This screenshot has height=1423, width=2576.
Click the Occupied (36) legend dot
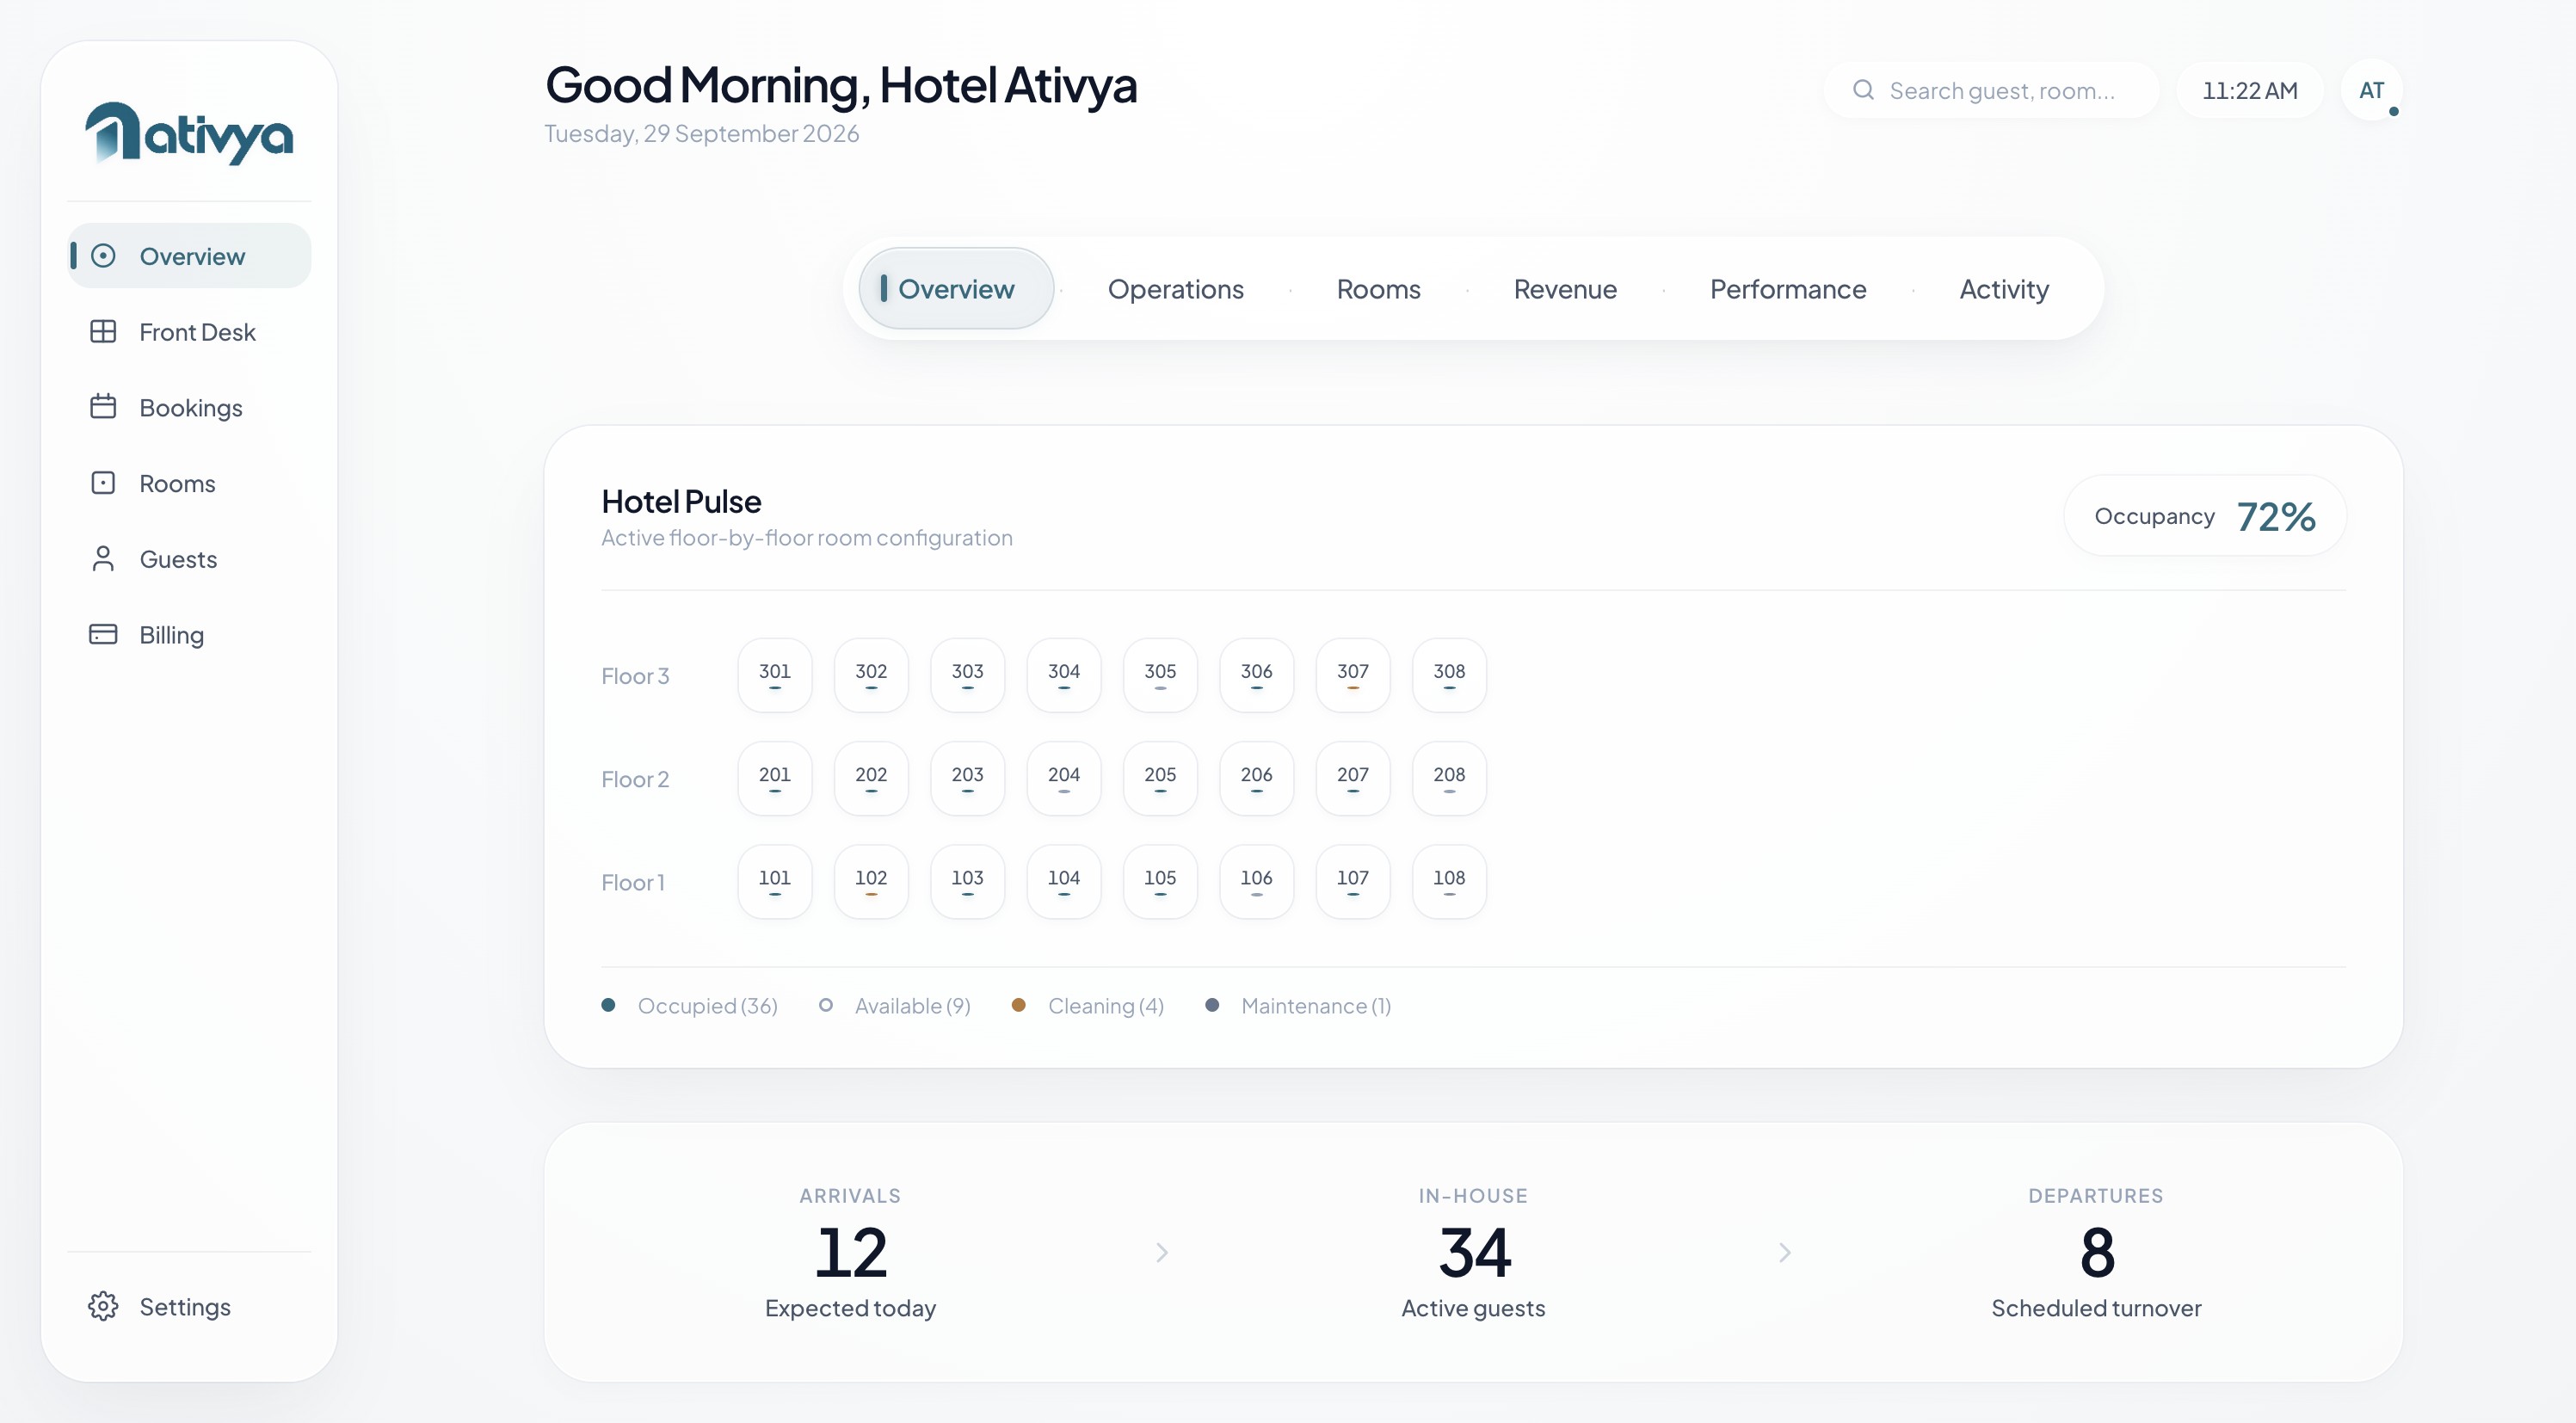(608, 1005)
